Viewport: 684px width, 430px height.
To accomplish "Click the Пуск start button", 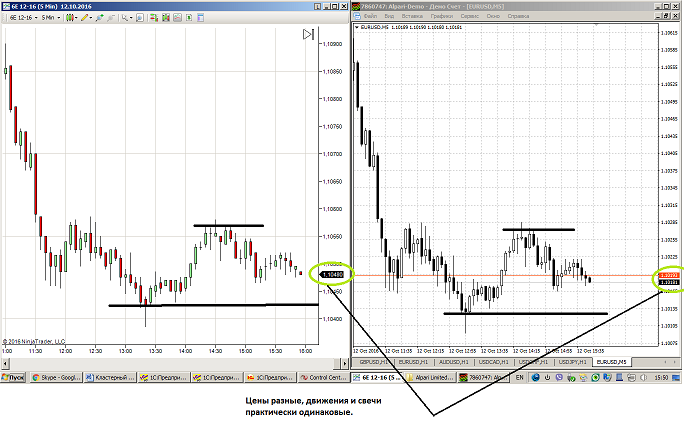I will coord(14,378).
